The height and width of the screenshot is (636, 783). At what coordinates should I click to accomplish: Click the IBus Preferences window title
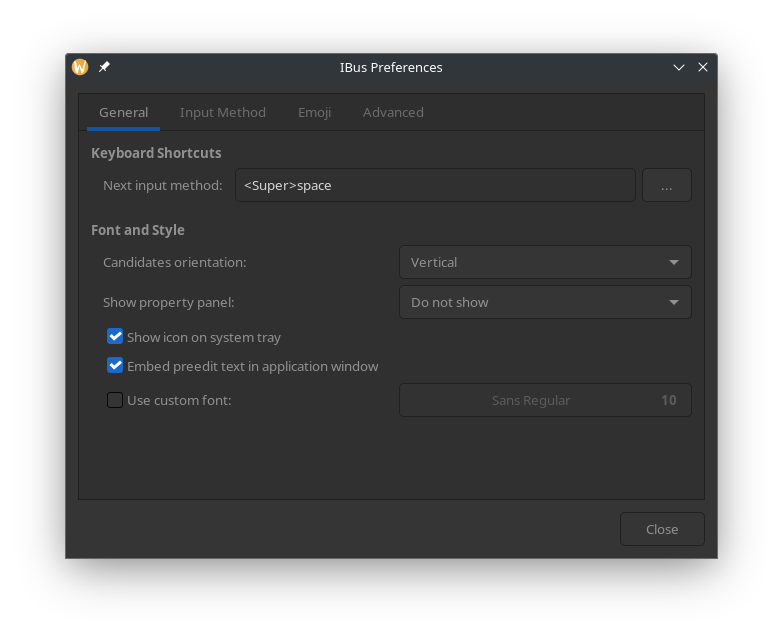391,67
